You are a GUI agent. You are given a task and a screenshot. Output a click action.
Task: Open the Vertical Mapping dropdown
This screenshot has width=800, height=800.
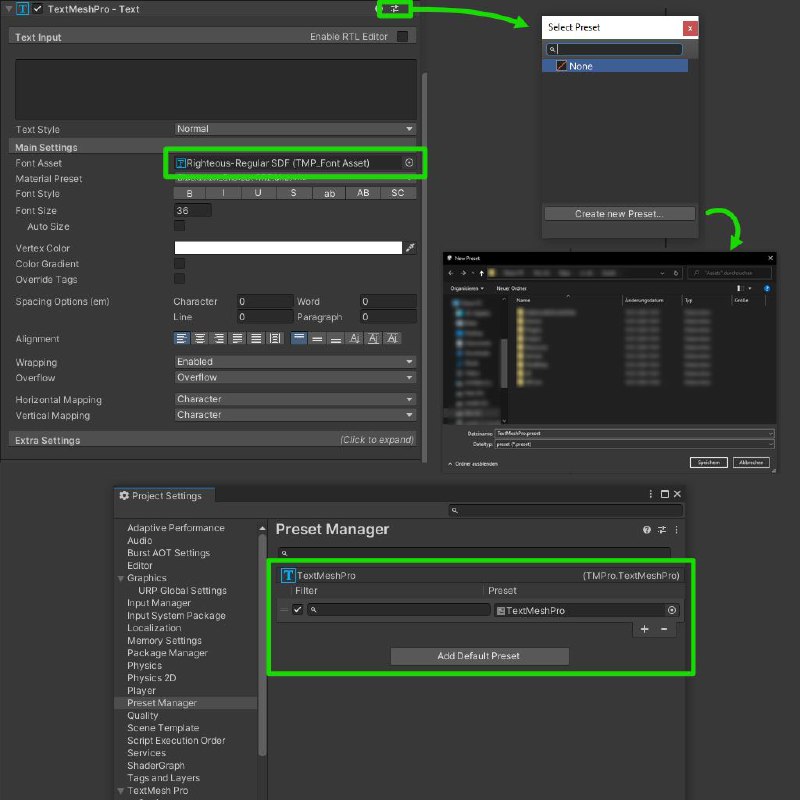click(295, 415)
